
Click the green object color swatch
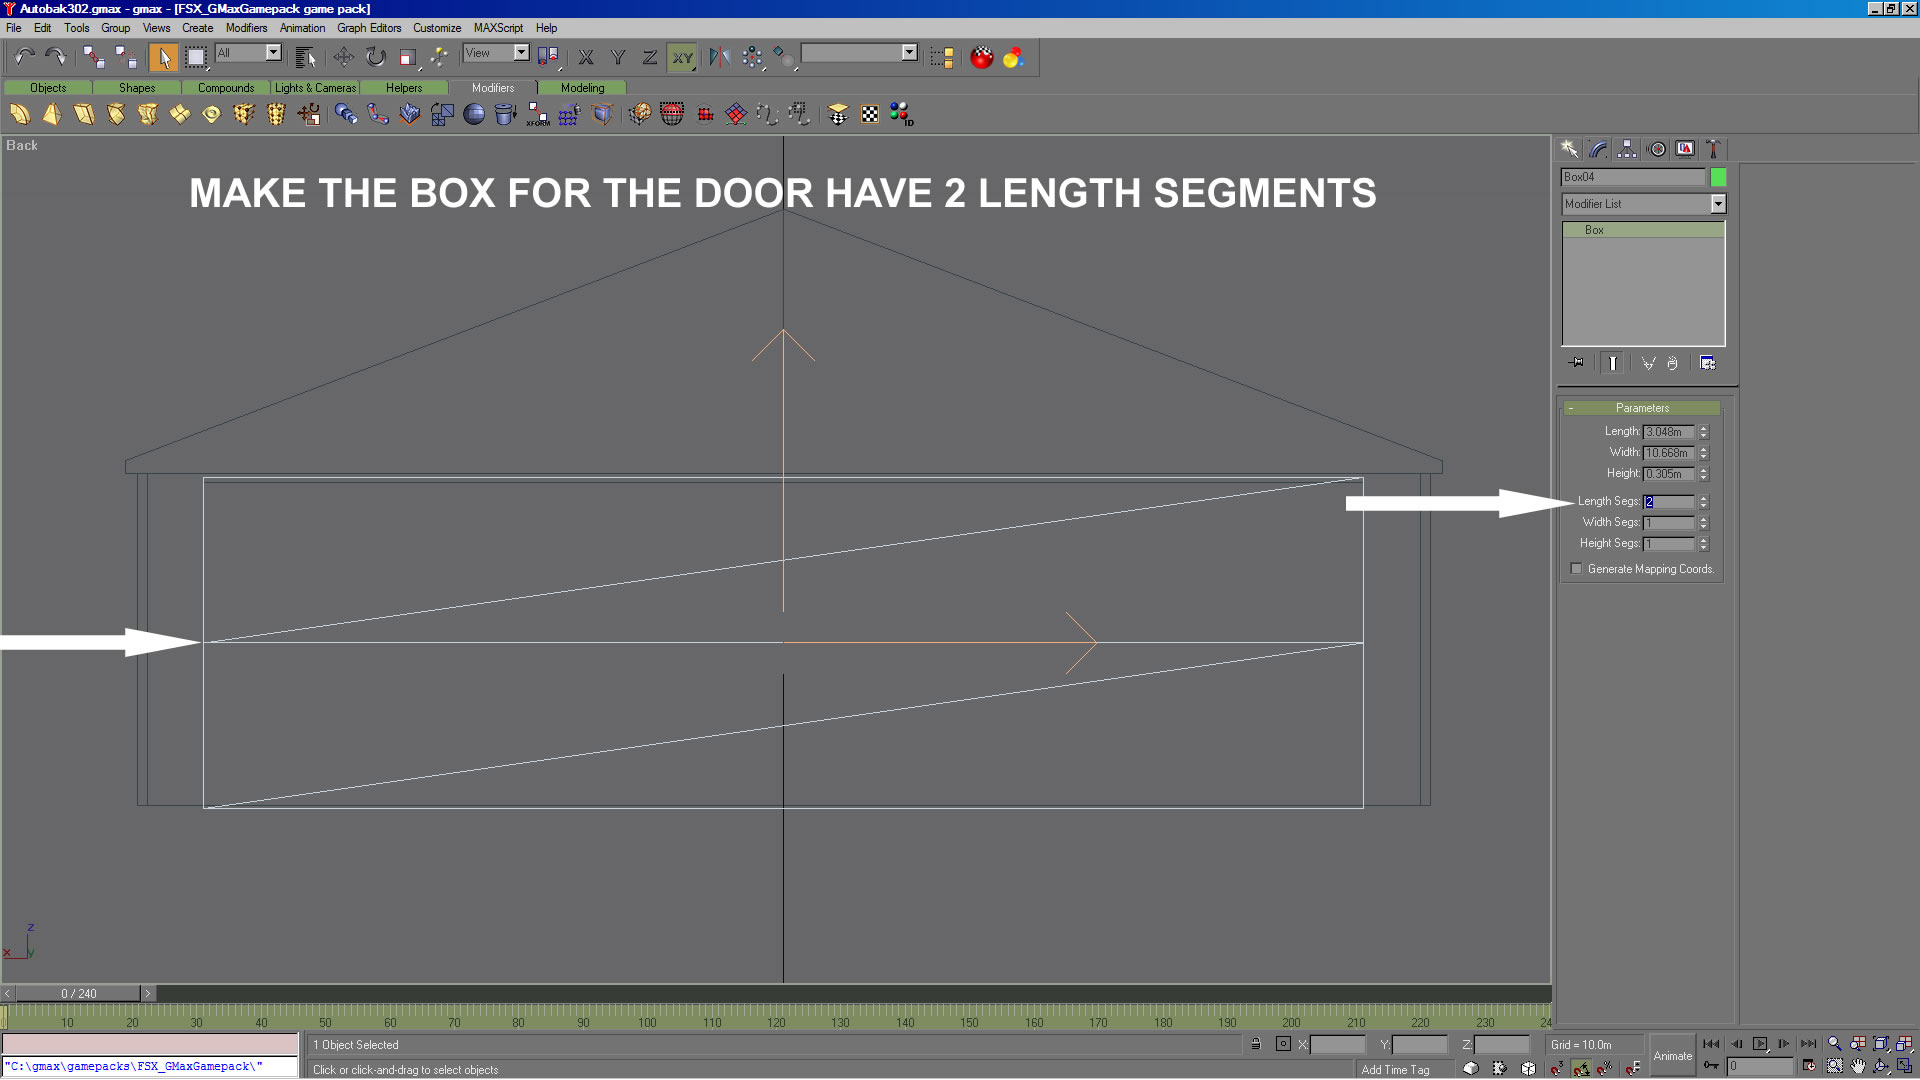coord(1718,177)
